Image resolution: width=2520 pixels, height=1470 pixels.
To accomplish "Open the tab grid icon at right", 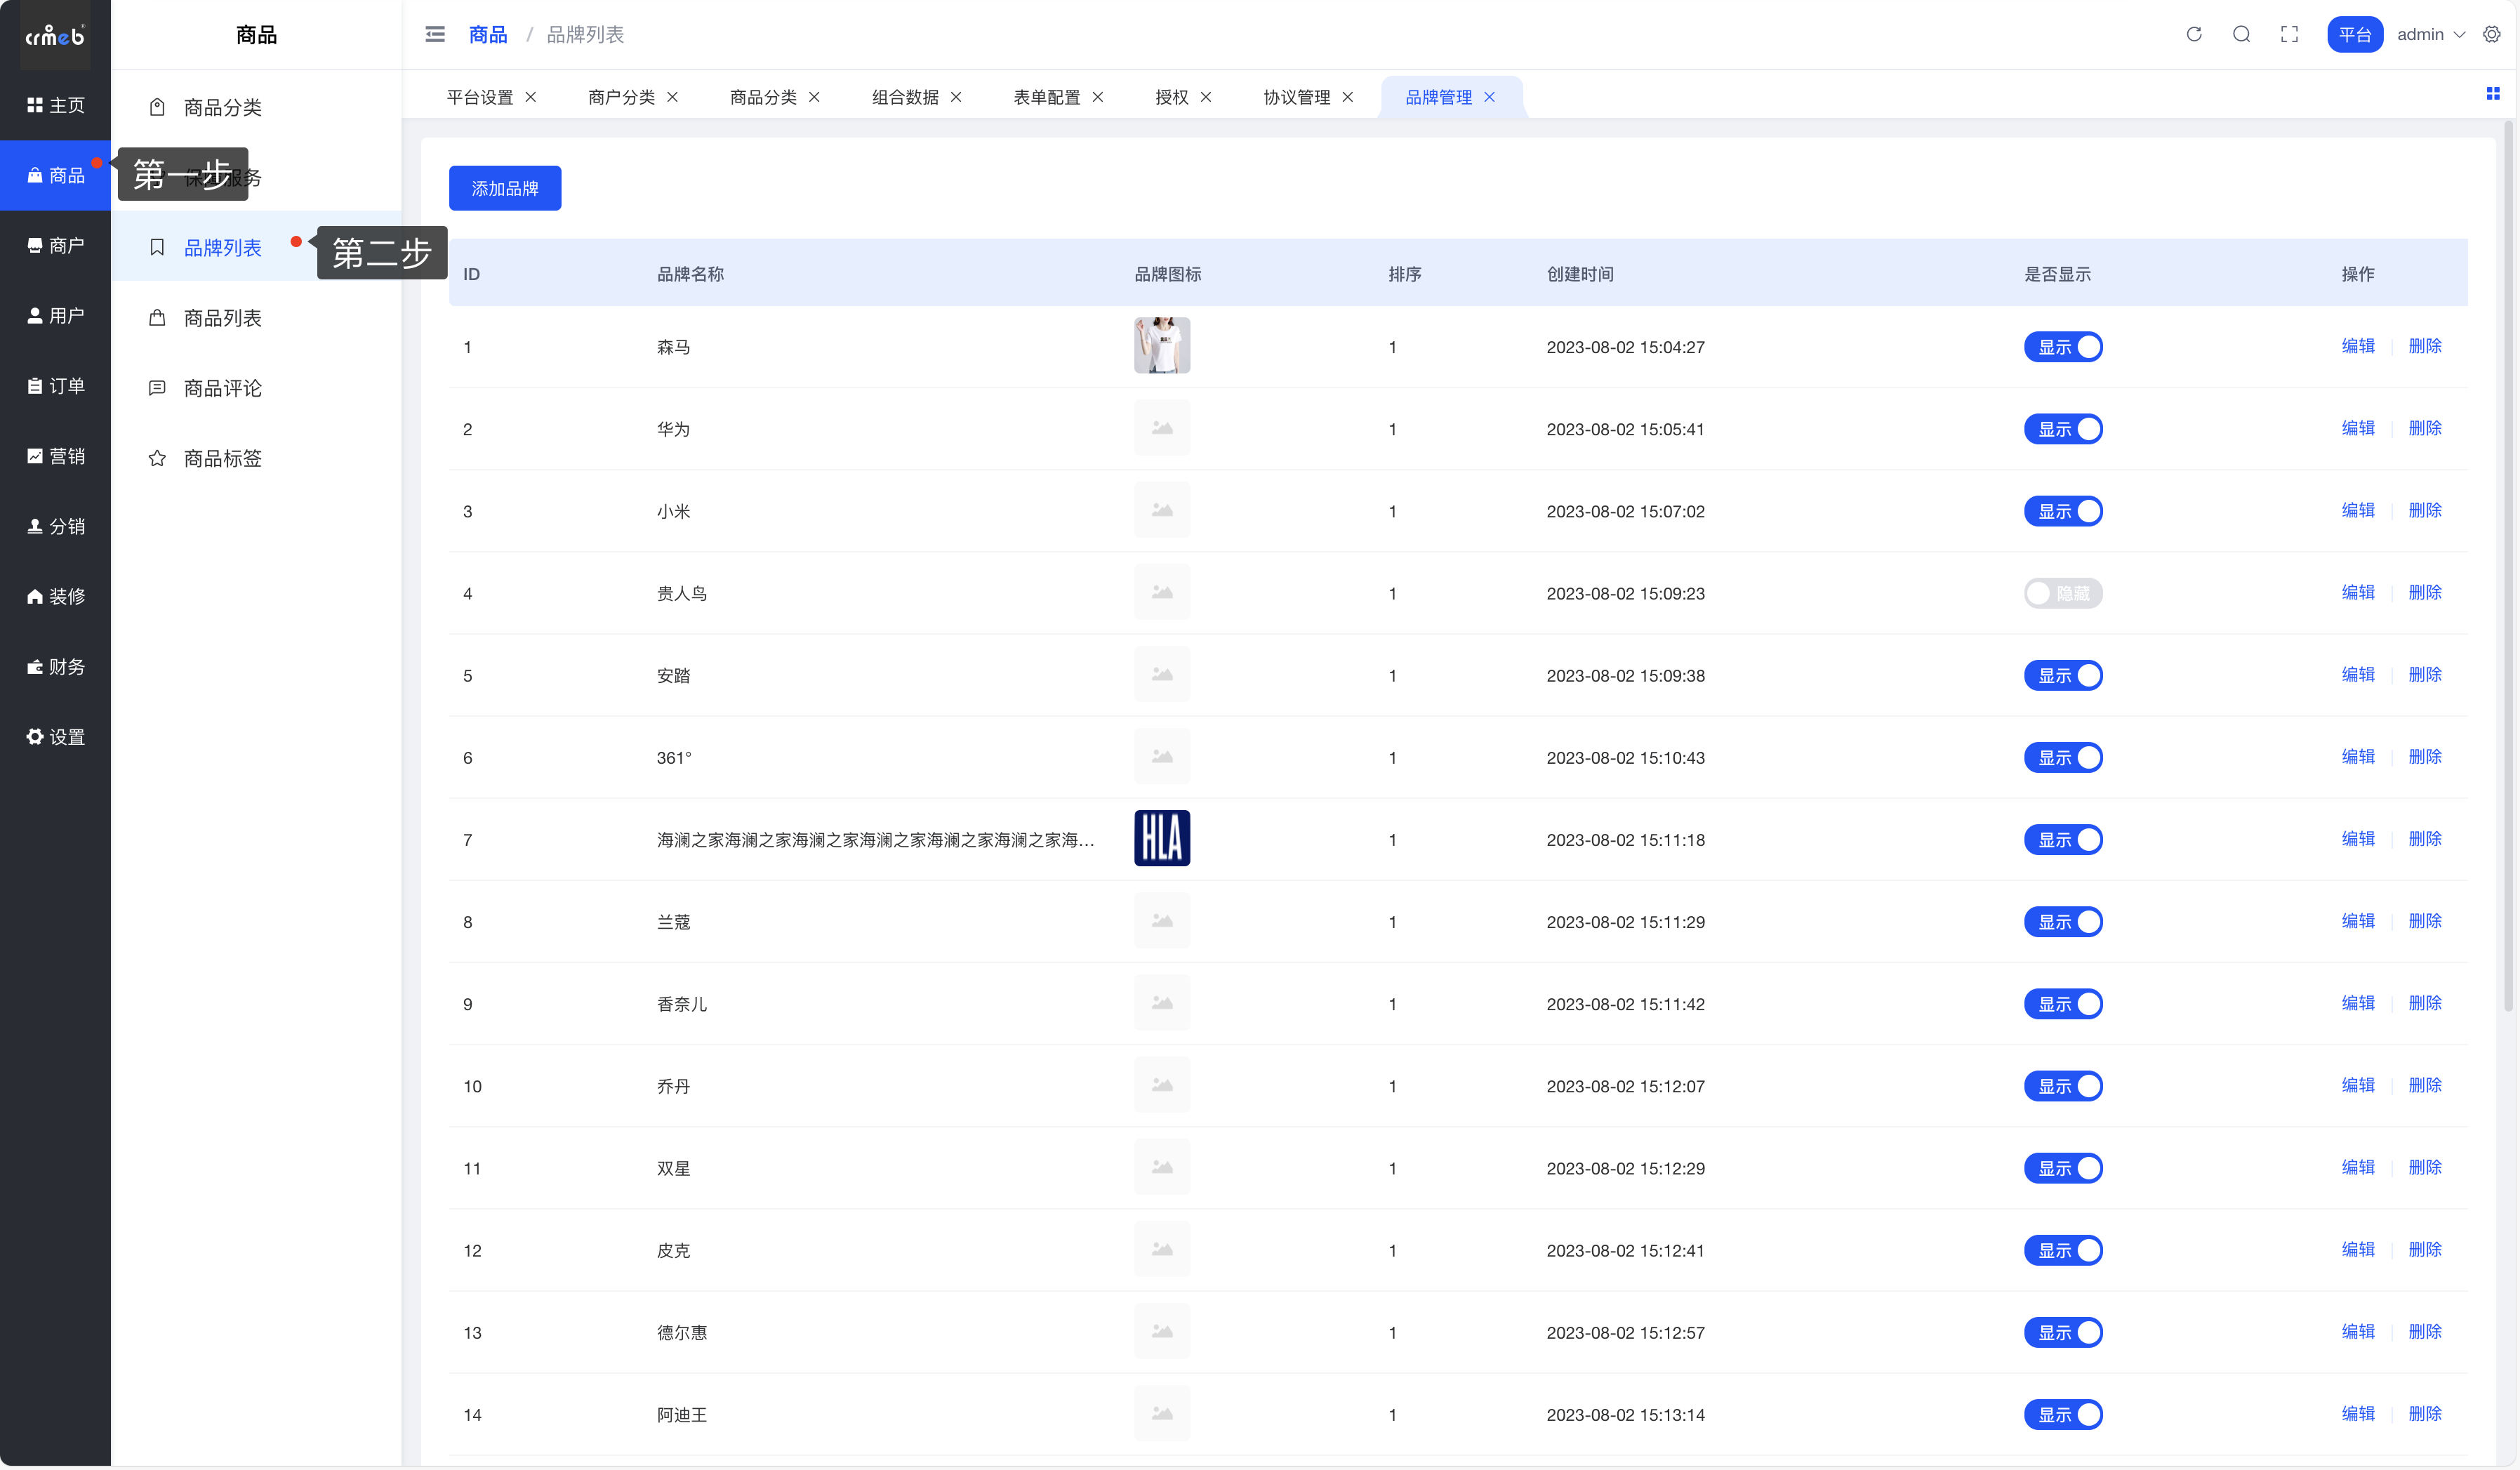I will point(2492,93).
